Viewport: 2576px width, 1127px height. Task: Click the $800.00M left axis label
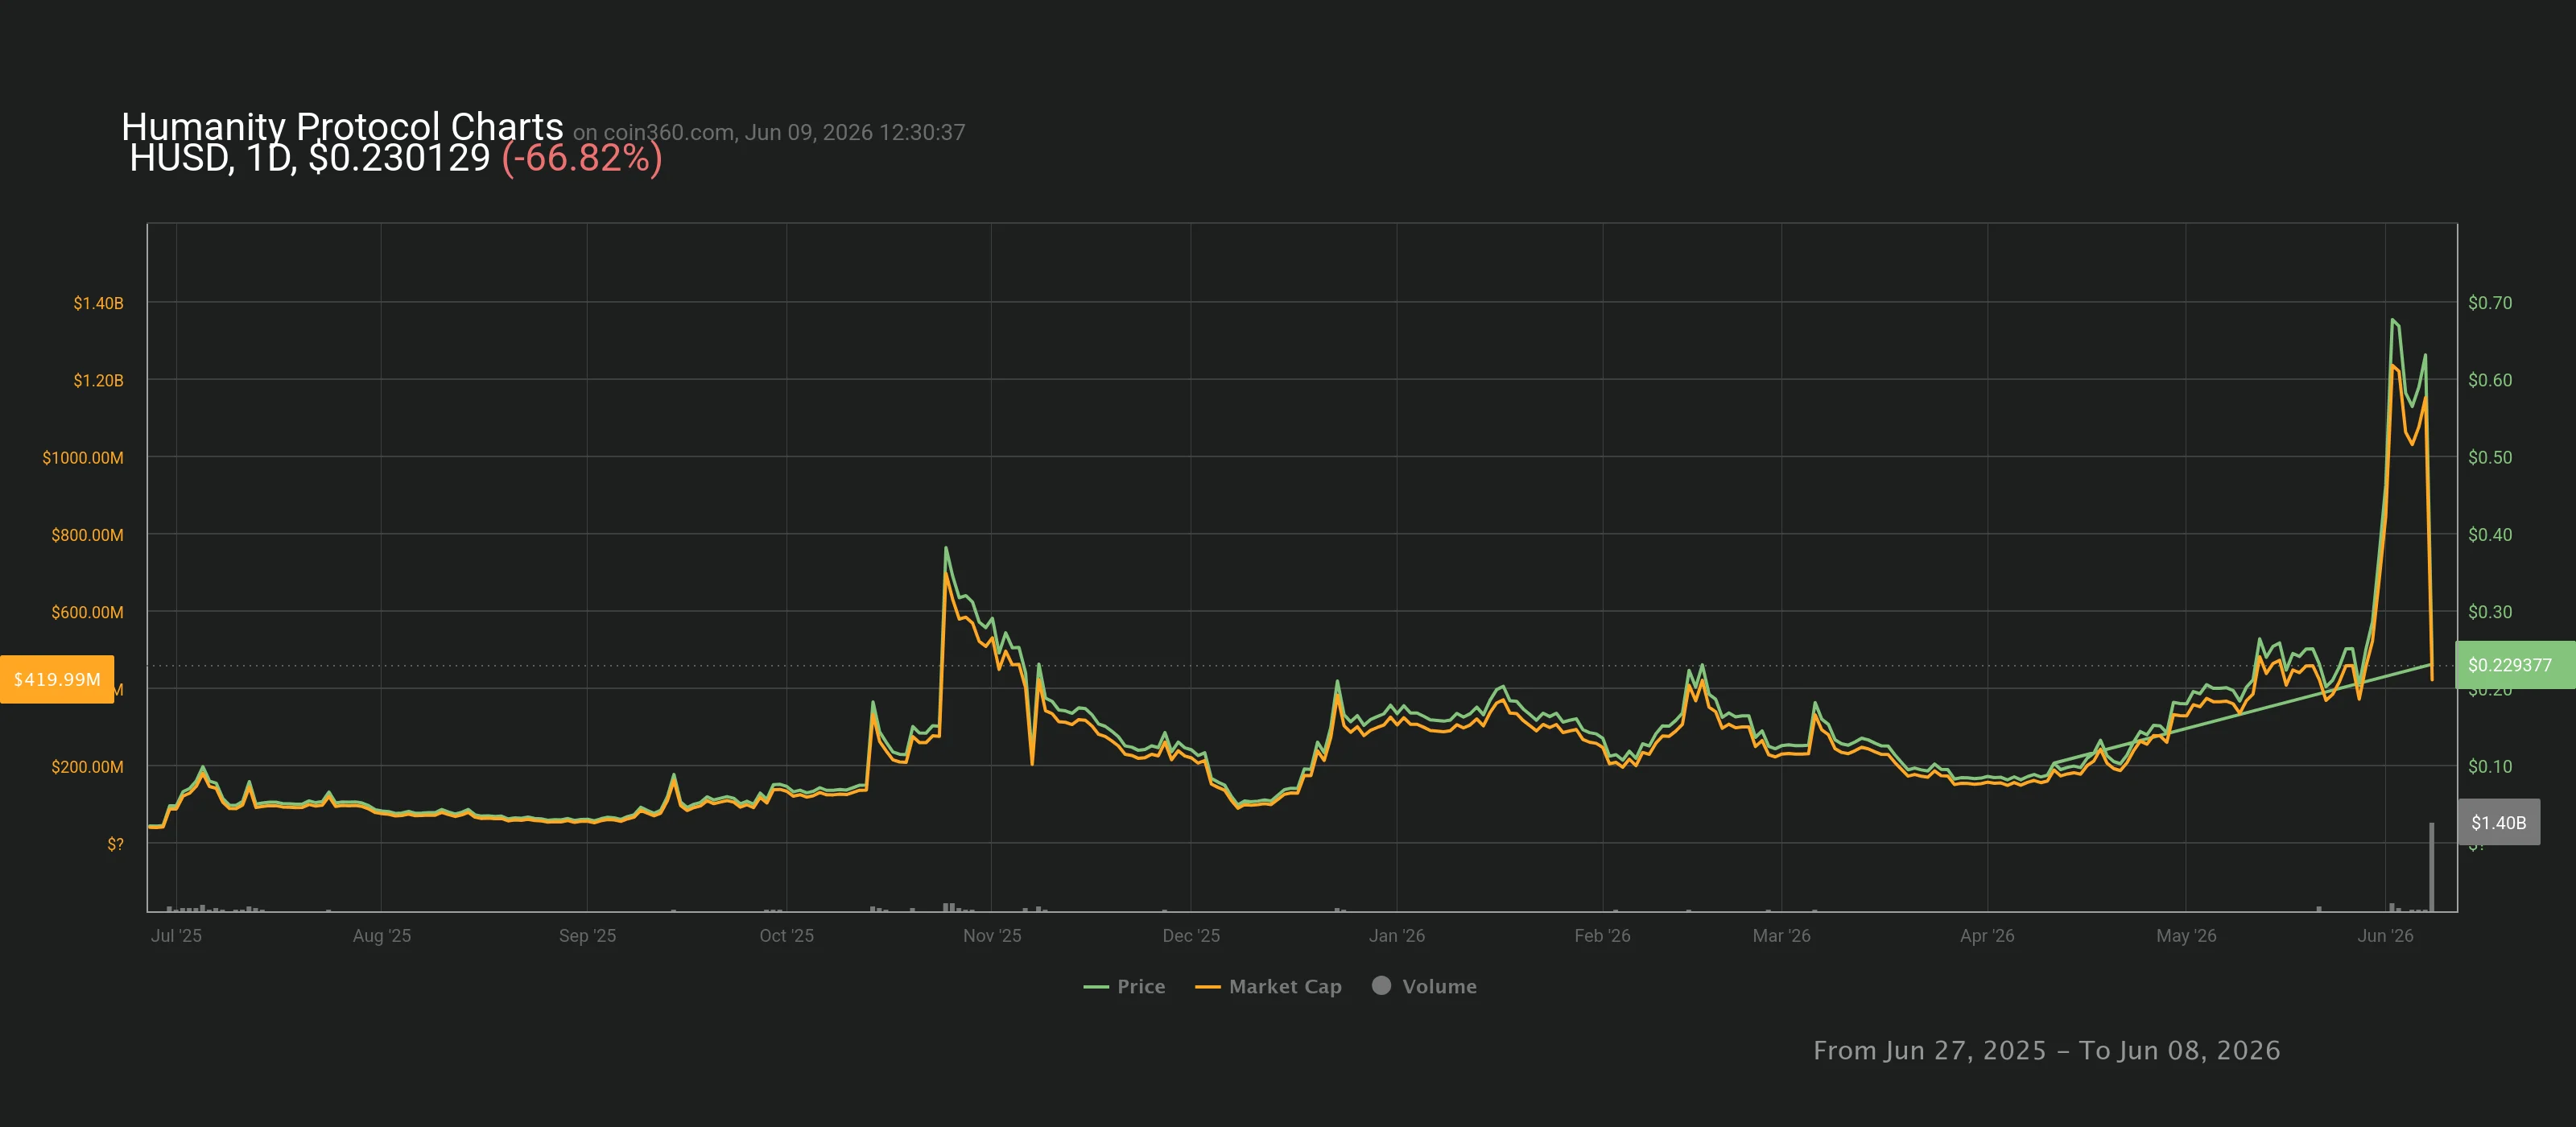[87, 535]
